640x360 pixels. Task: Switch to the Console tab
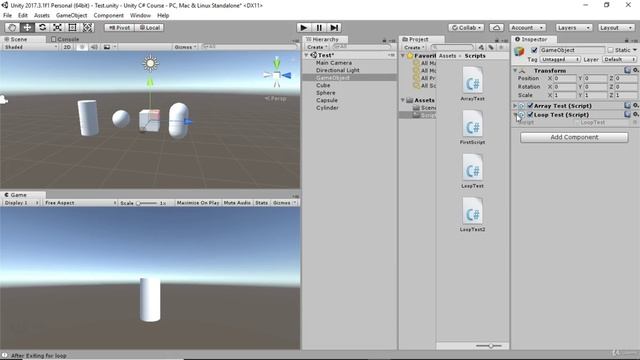pos(65,39)
